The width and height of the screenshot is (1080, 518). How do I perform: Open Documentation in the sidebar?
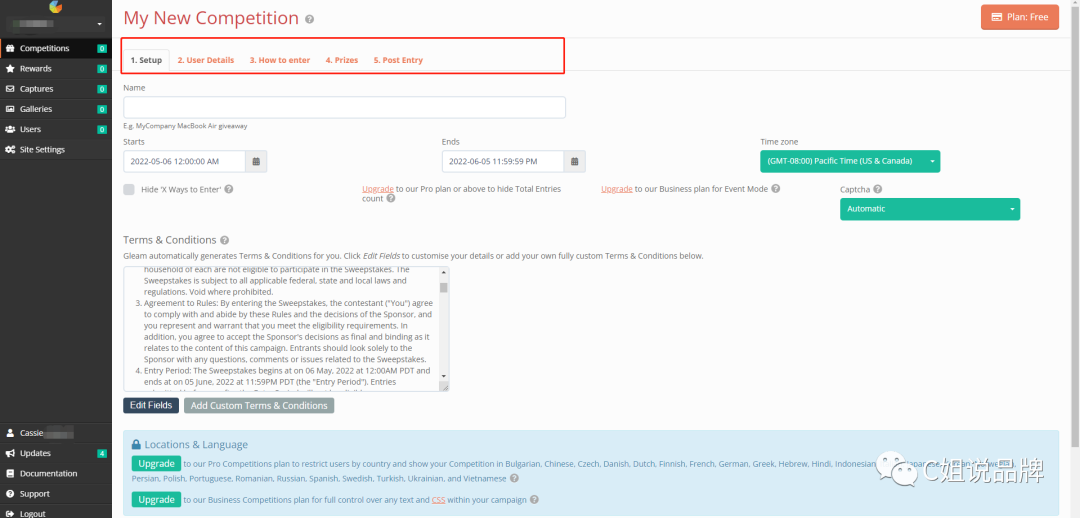coord(55,474)
